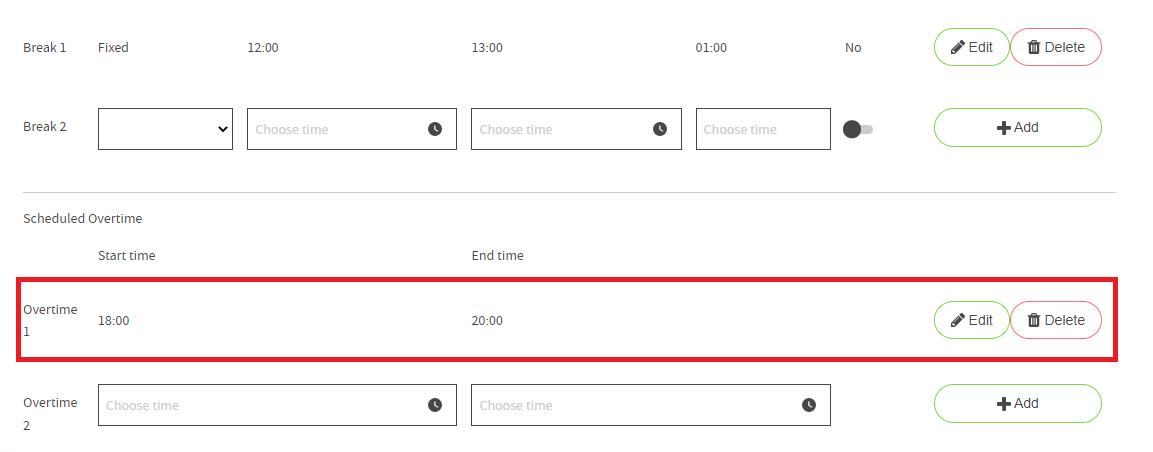Add the Overtime 2 entry
Image resolution: width=1153 pixels, height=452 pixels.
point(1018,403)
